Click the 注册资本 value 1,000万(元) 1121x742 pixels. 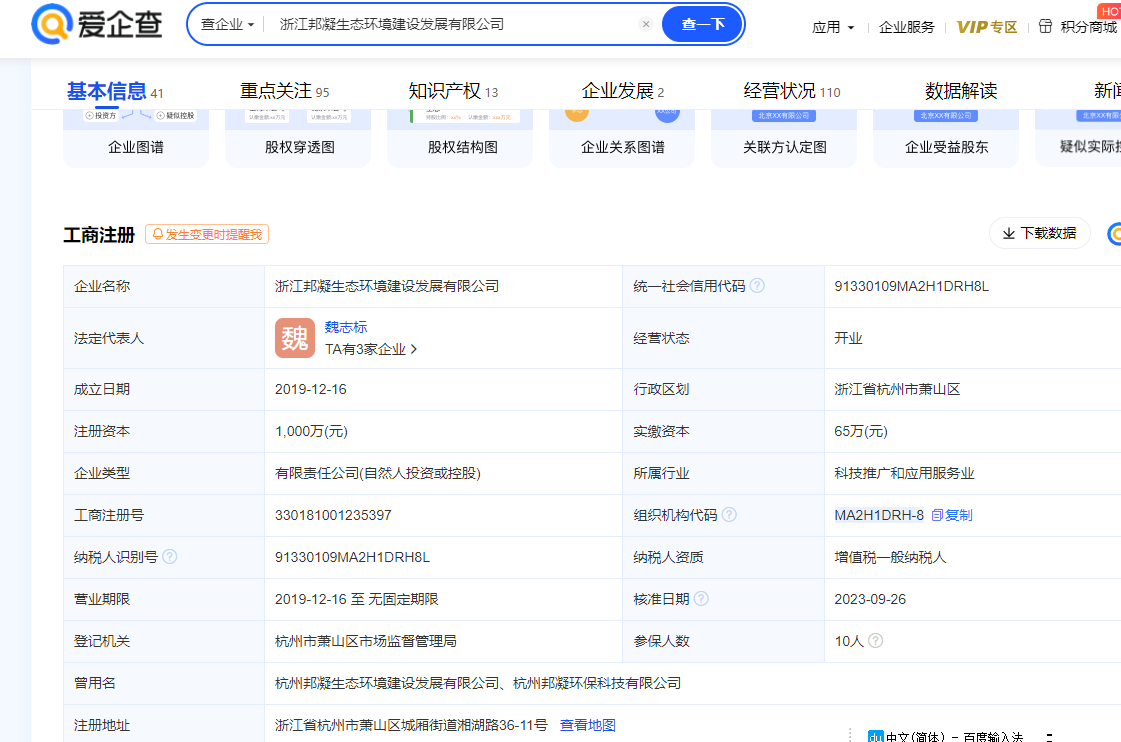312,432
